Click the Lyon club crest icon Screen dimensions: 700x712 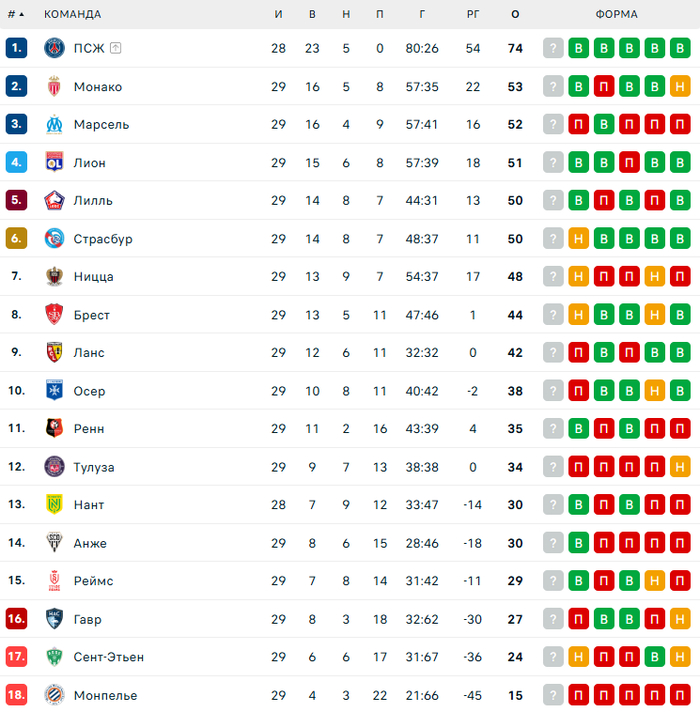point(54,162)
